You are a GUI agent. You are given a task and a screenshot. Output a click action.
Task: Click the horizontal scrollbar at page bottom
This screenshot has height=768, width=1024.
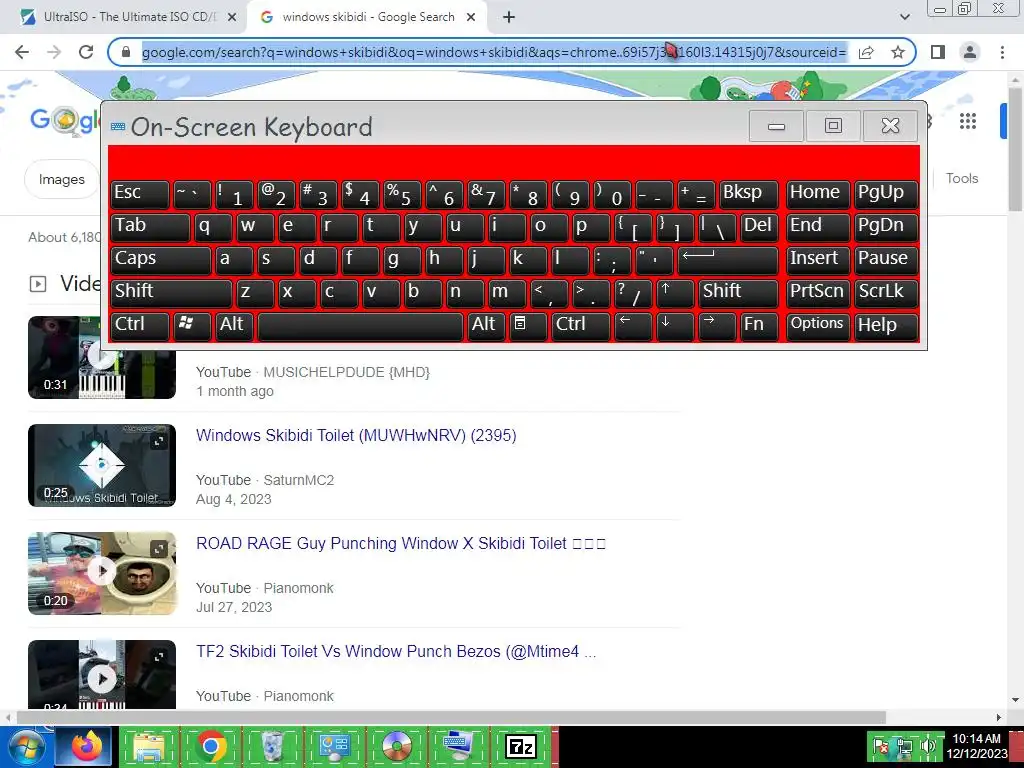tap(451, 717)
